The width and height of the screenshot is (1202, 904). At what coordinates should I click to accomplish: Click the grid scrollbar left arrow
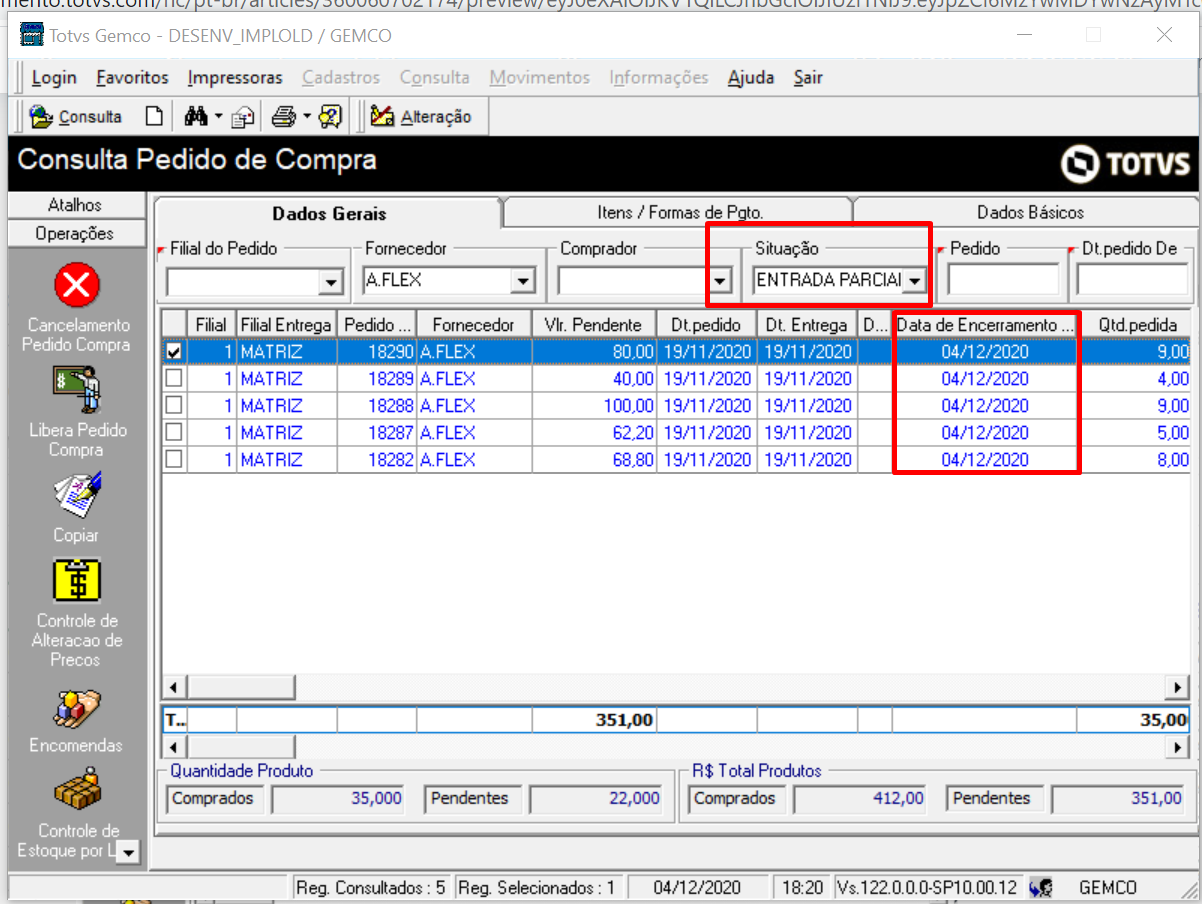[x=174, y=688]
